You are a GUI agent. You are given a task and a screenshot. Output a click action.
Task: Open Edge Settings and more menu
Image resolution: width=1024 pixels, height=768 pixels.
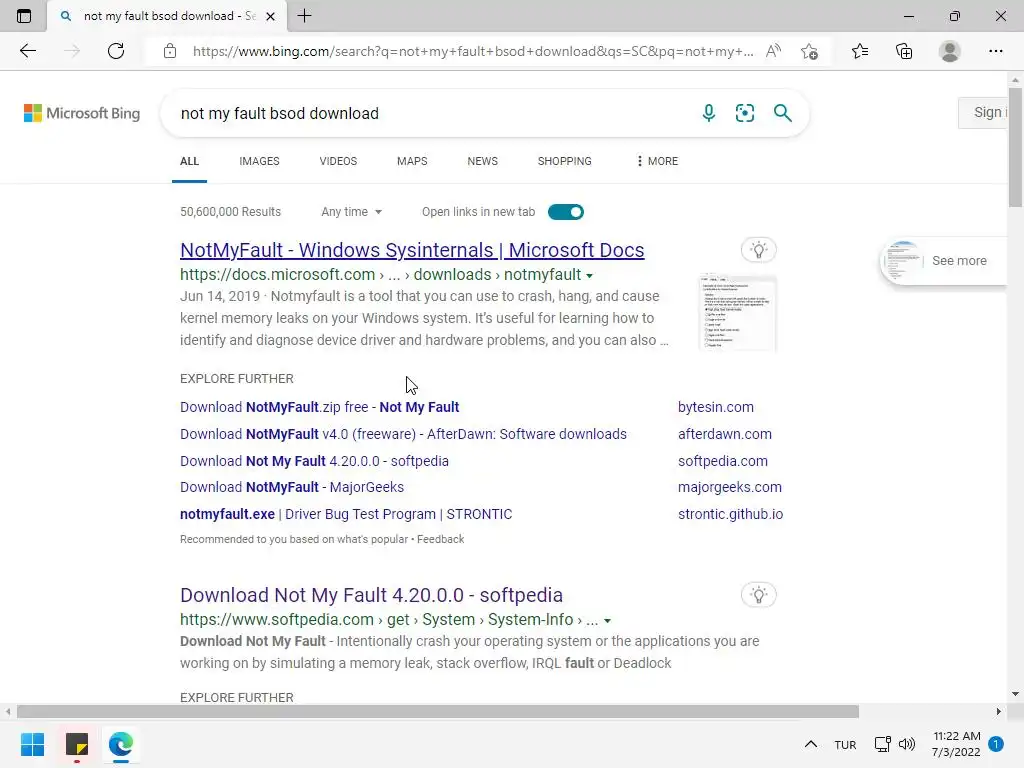click(995, 51)
